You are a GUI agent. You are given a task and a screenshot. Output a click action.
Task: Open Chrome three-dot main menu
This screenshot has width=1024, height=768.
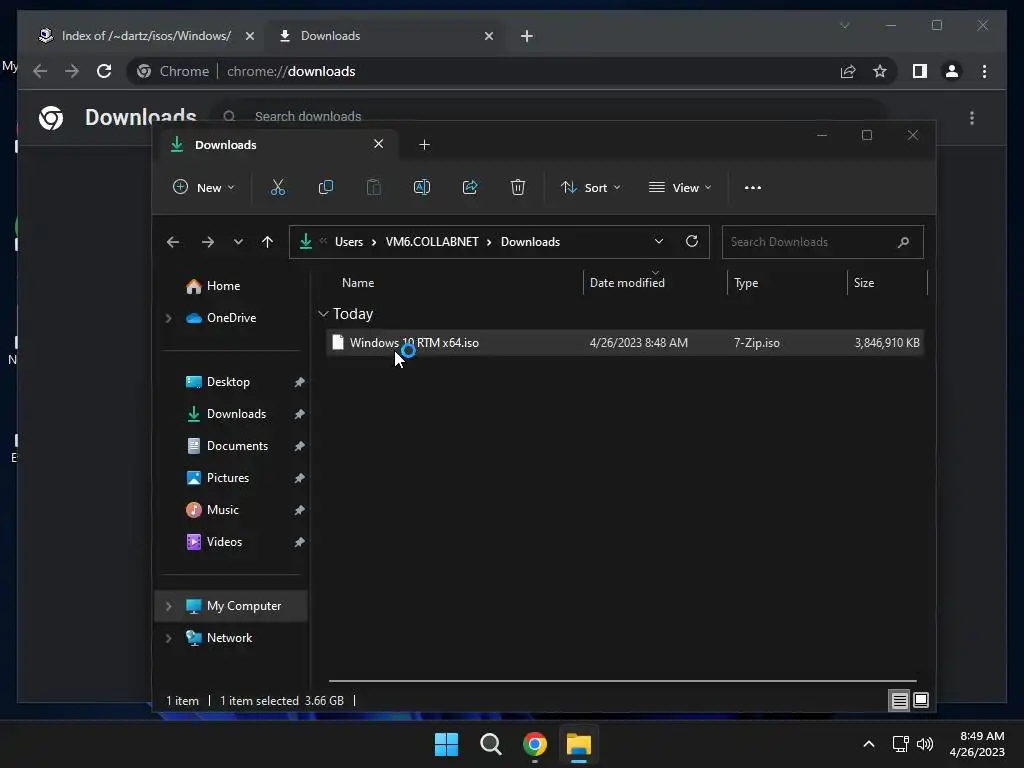tap(984, 71)
